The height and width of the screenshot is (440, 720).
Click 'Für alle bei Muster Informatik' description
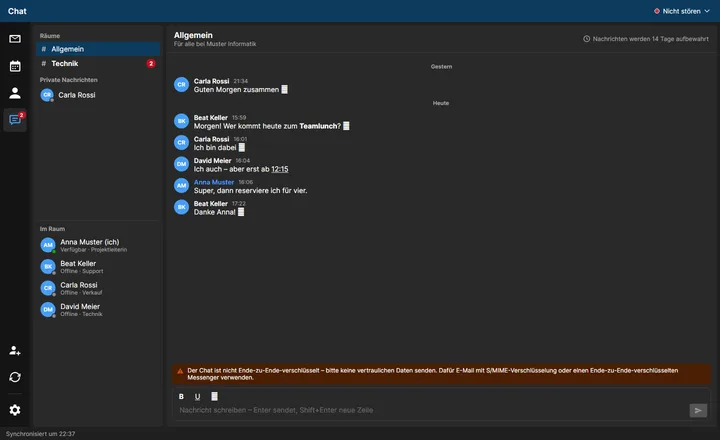click(215, 44)
